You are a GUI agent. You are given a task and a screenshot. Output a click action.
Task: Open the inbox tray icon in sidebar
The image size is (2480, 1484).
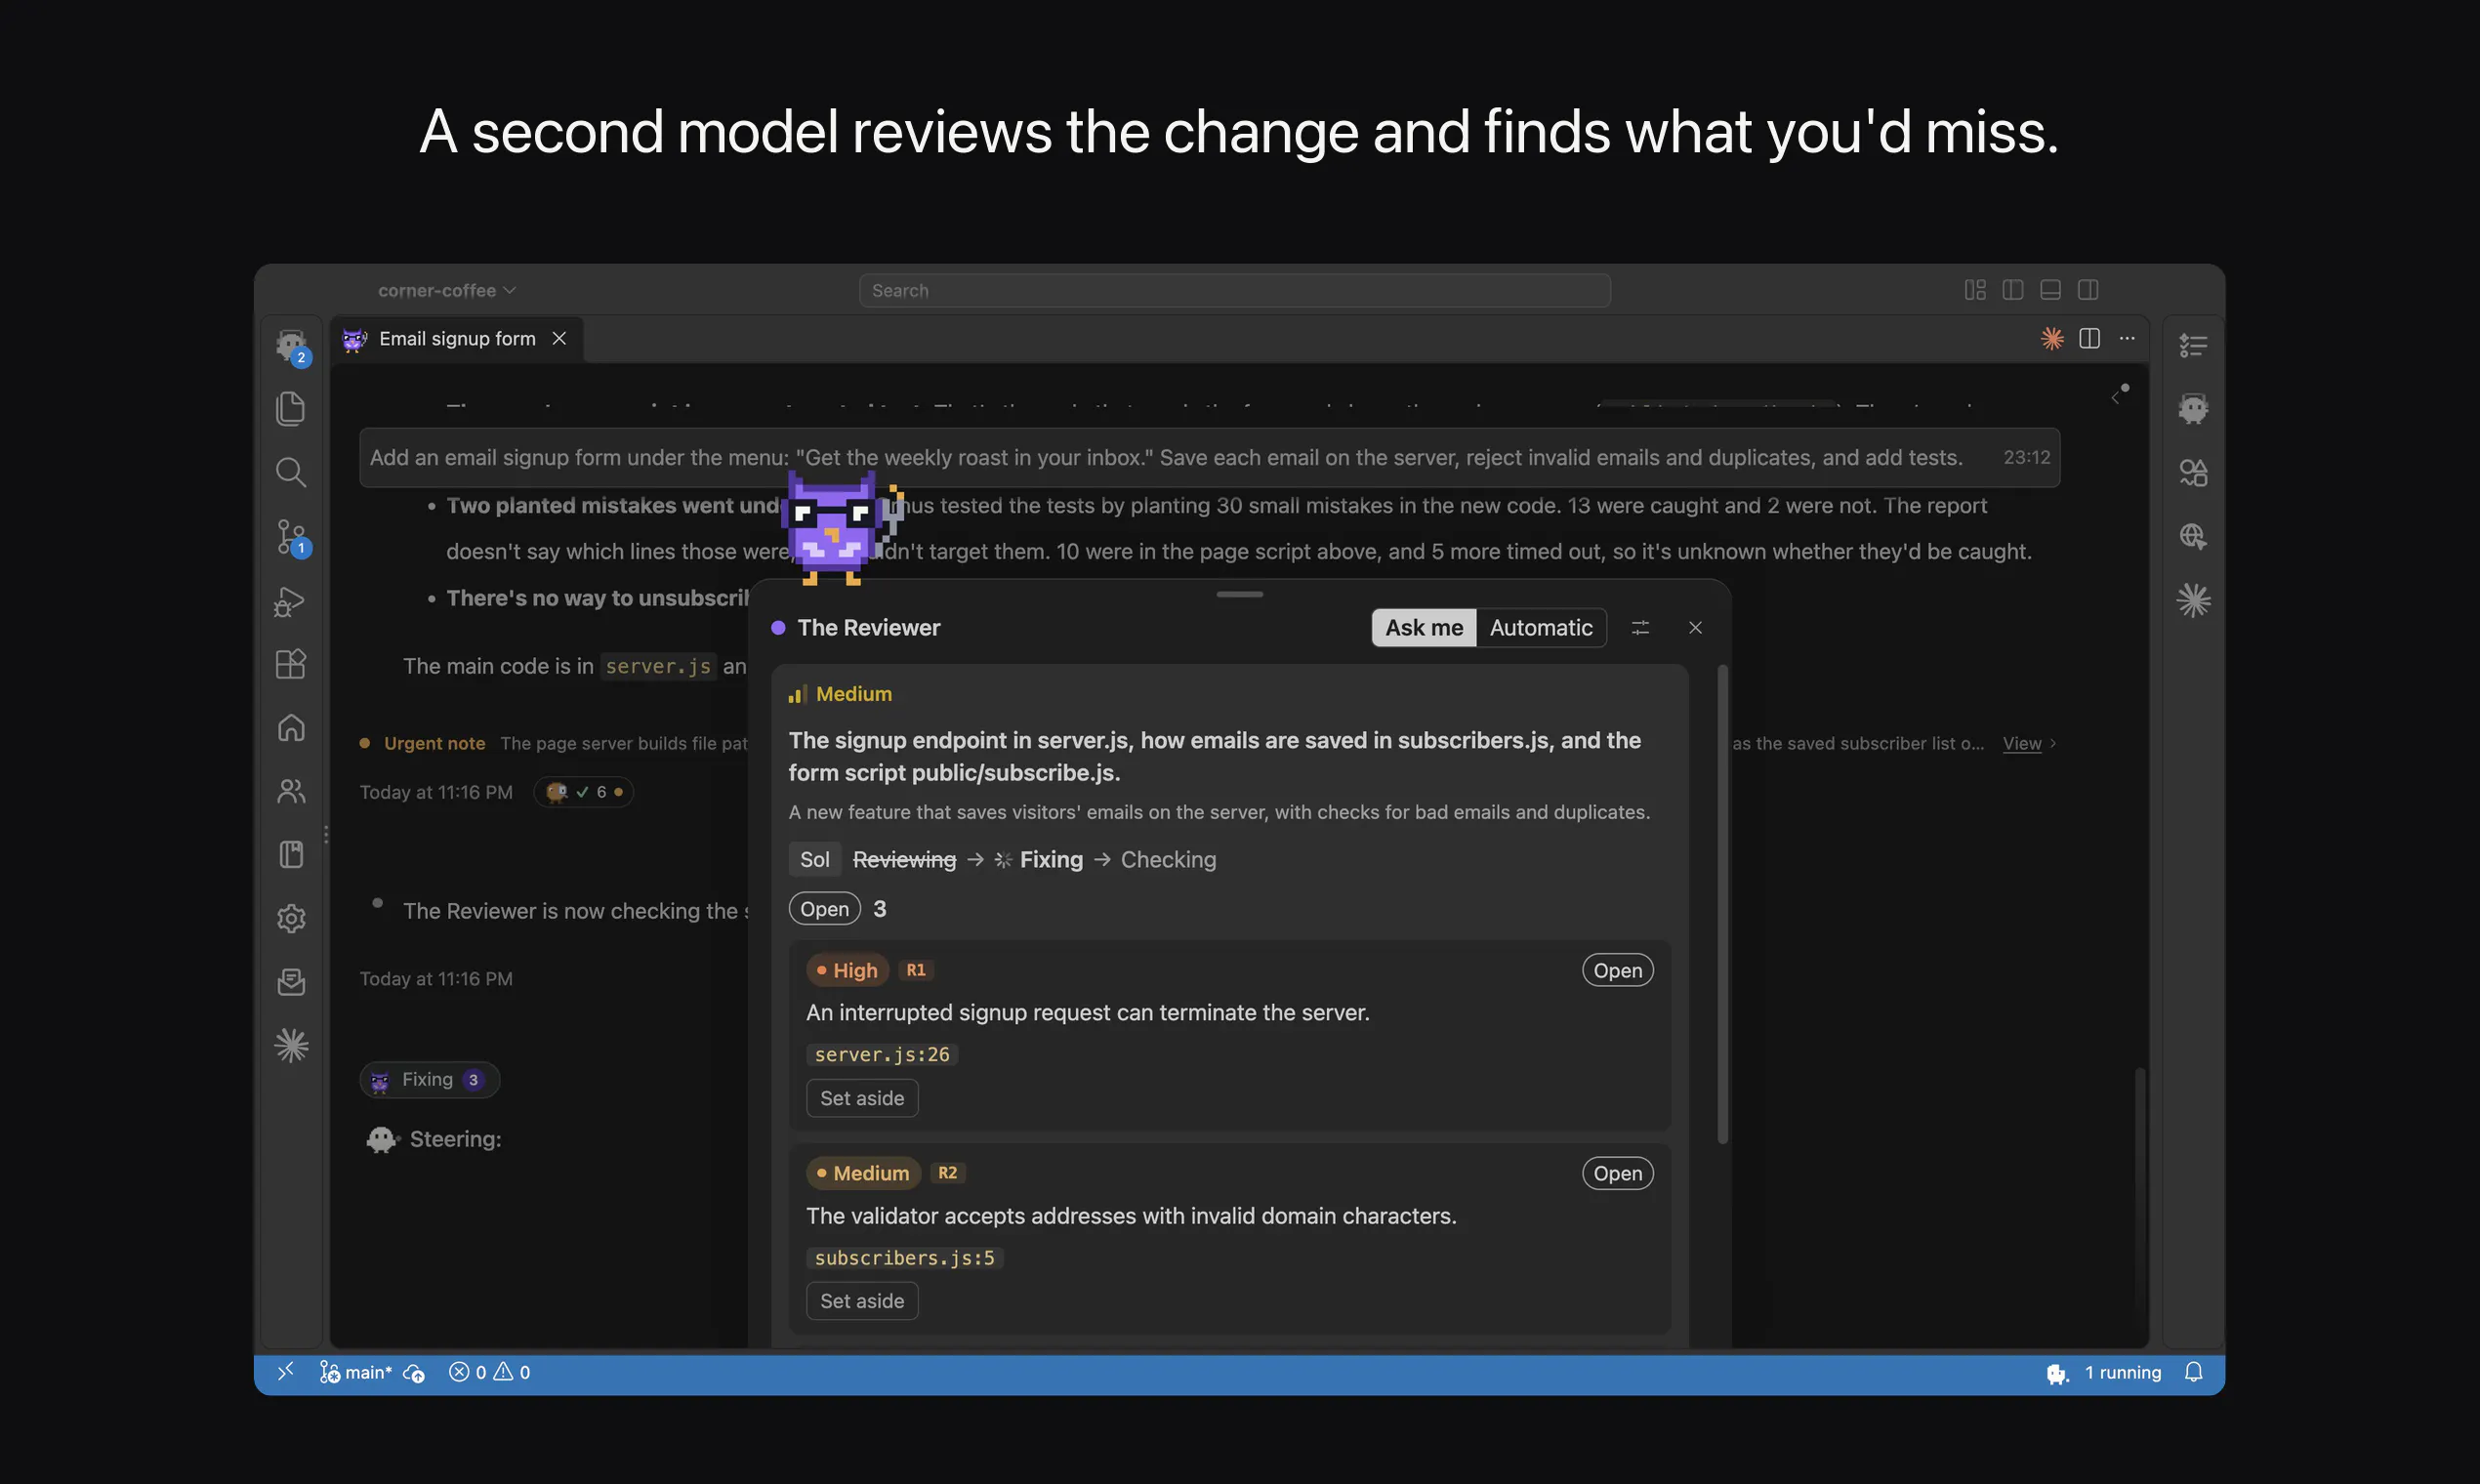(291, 981)
